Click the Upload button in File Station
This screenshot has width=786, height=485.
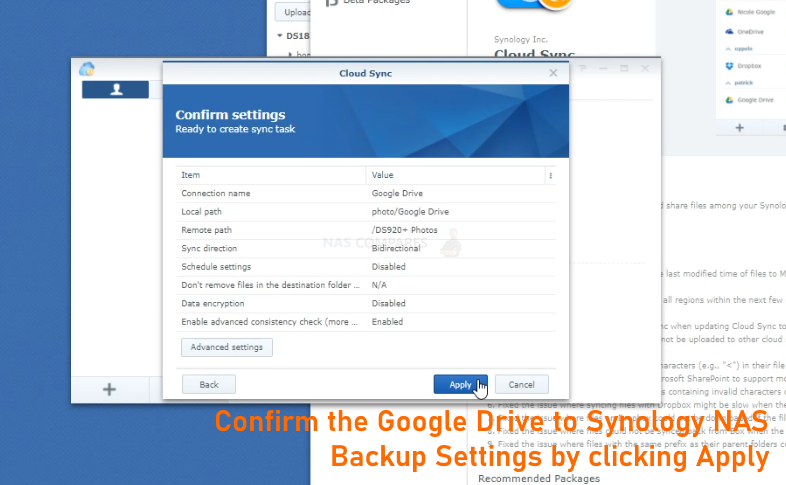tap(294, 12)
